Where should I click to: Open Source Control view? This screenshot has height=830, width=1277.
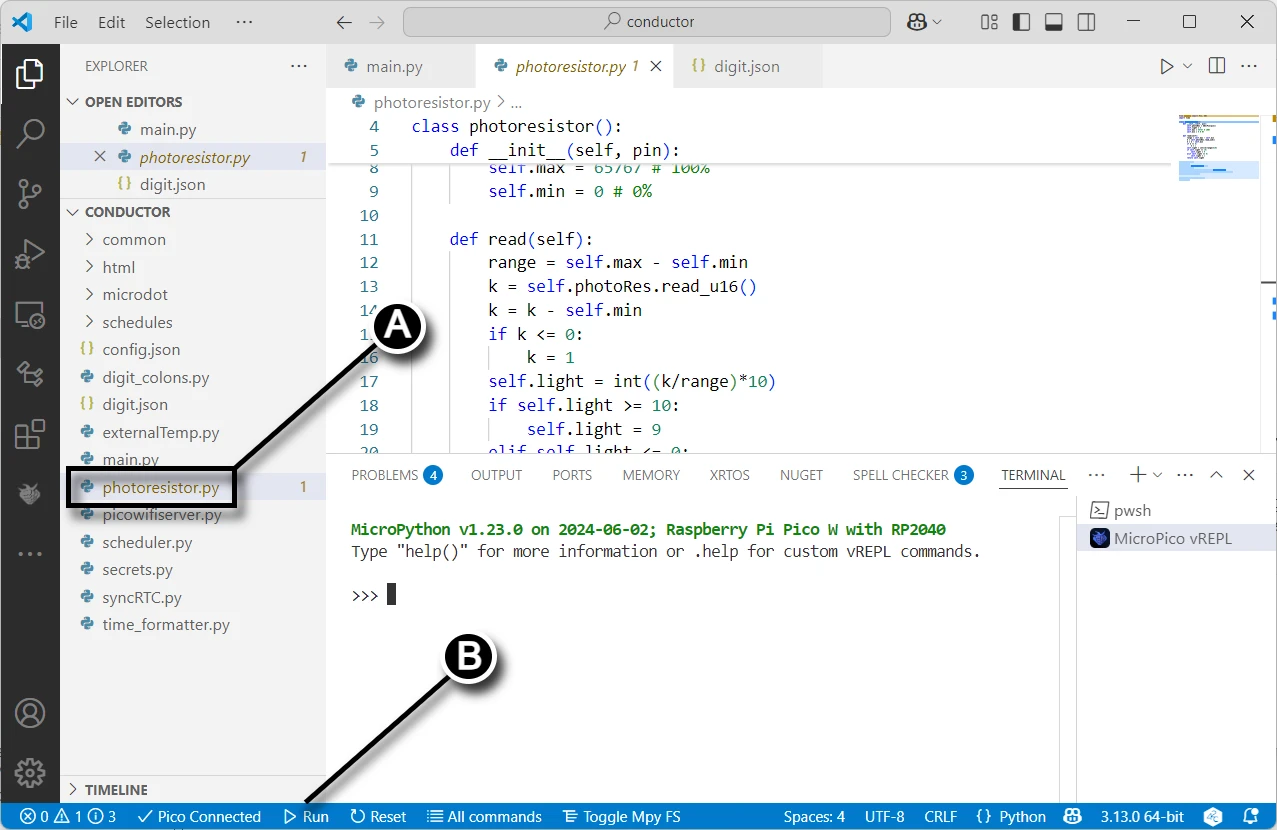30,193
